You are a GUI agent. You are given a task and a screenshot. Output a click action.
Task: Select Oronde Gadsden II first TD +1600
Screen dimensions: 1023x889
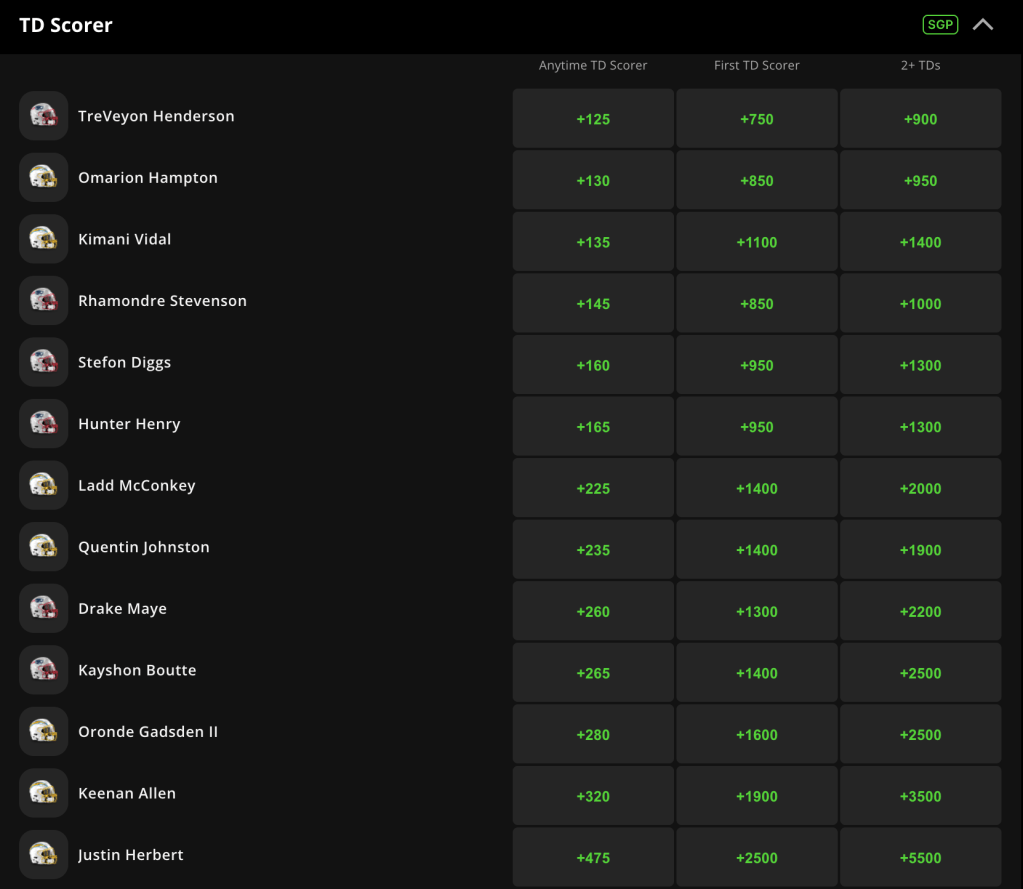click(757, 734)
